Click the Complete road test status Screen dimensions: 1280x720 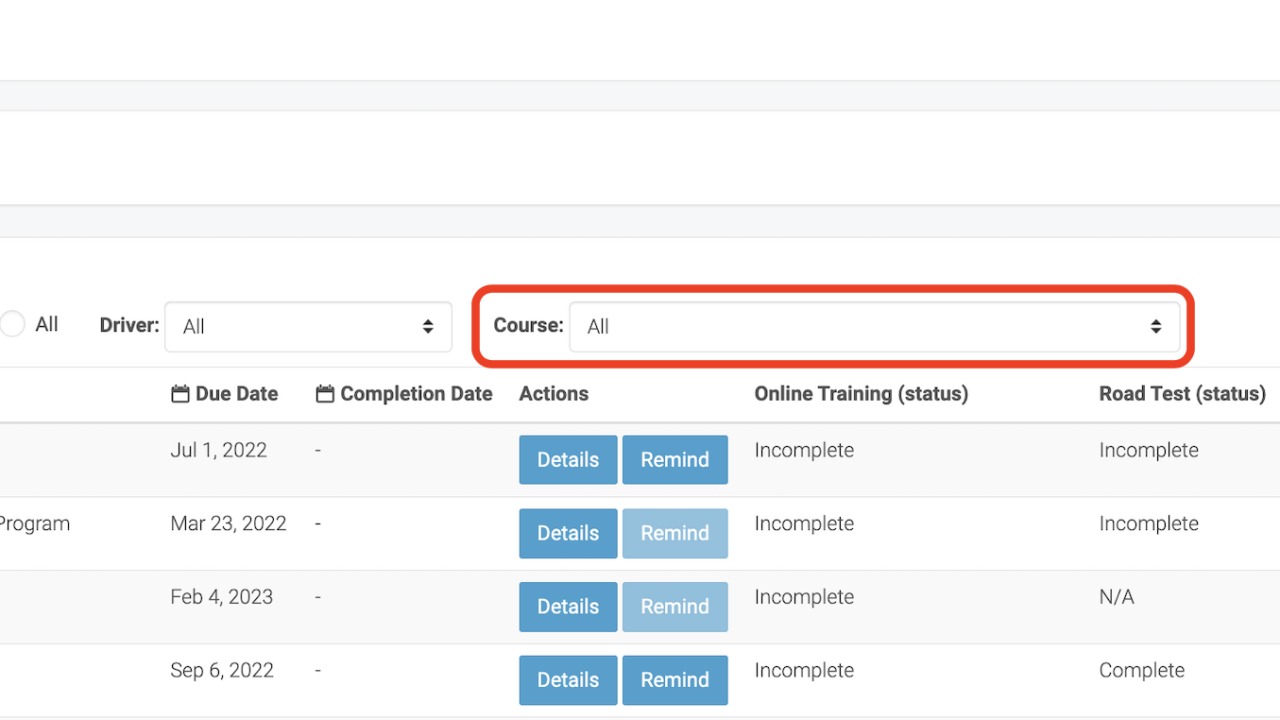pos(1141,670)
